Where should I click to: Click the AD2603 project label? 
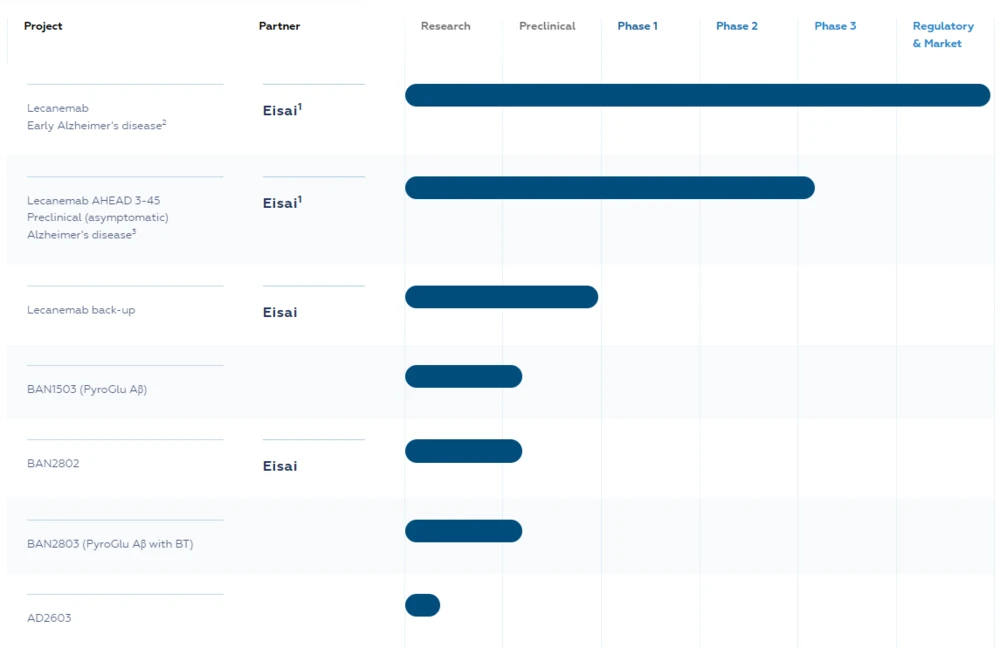pyautogui.click(x=49, y=618)
